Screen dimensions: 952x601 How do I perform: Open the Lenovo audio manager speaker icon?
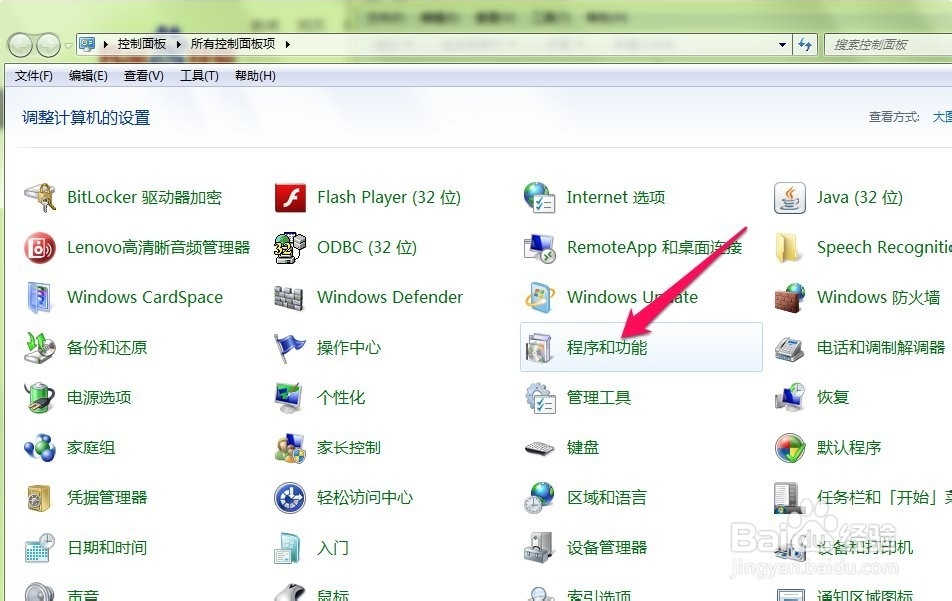pyautogui.click(x=40, y=248)
